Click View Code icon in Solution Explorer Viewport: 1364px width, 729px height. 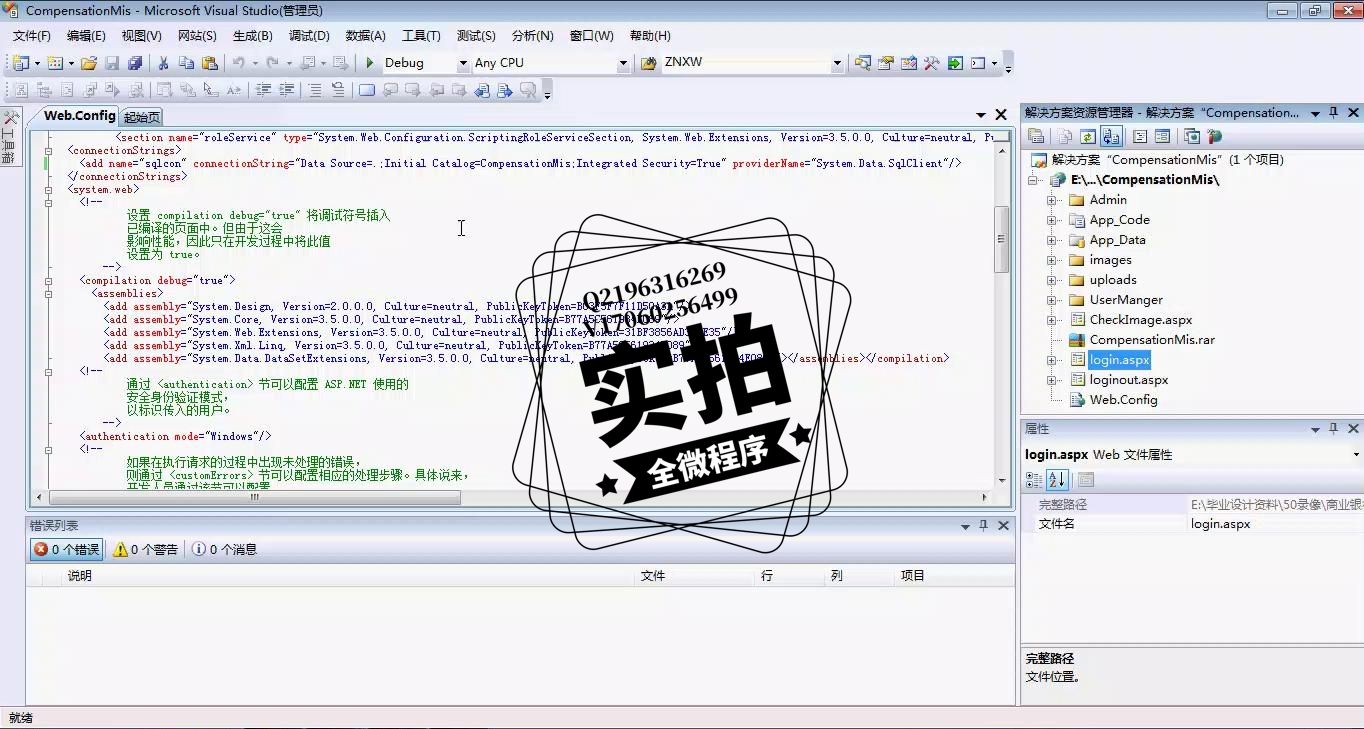[1140, 137]
